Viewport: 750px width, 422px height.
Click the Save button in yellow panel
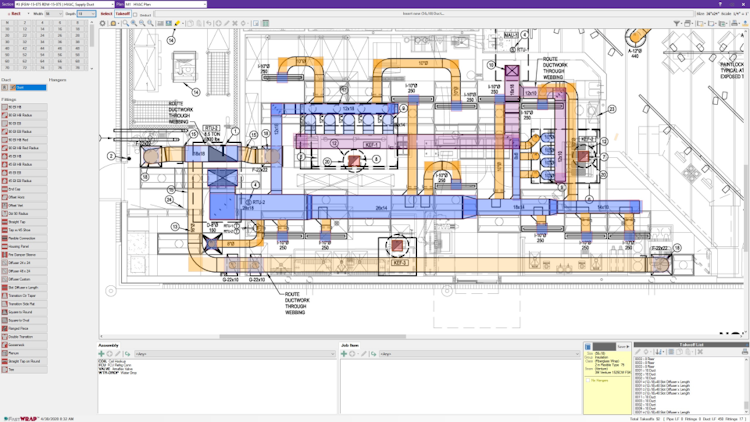point(623,346)
